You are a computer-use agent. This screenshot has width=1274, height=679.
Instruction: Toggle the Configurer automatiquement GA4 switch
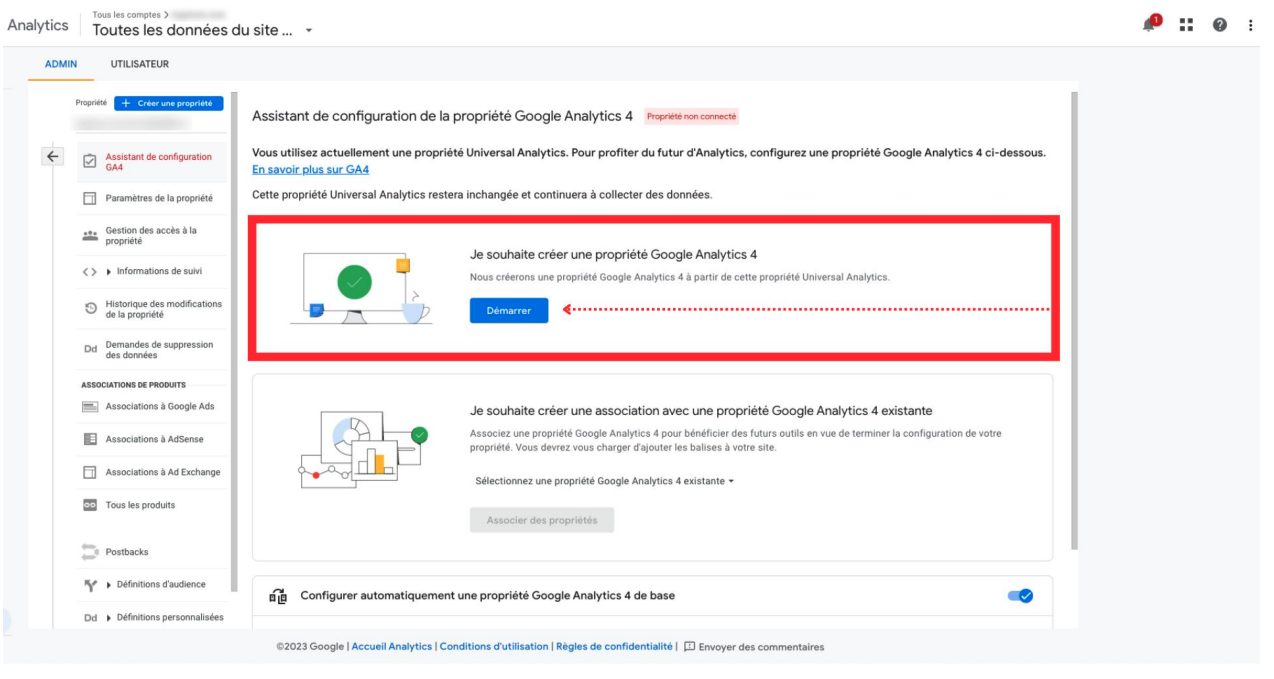pos(1020,596)
